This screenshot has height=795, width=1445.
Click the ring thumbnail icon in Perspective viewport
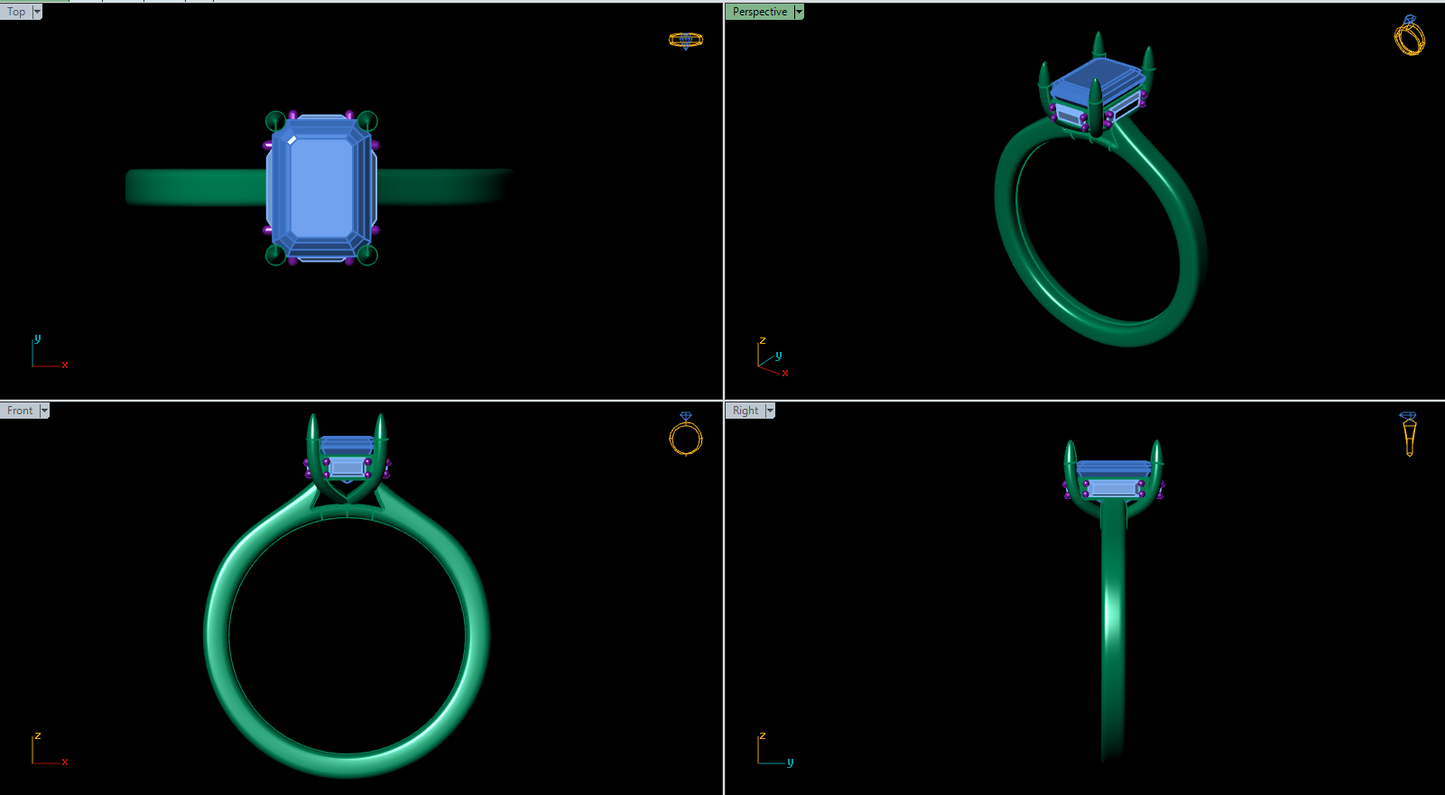tap(1409, 36)
